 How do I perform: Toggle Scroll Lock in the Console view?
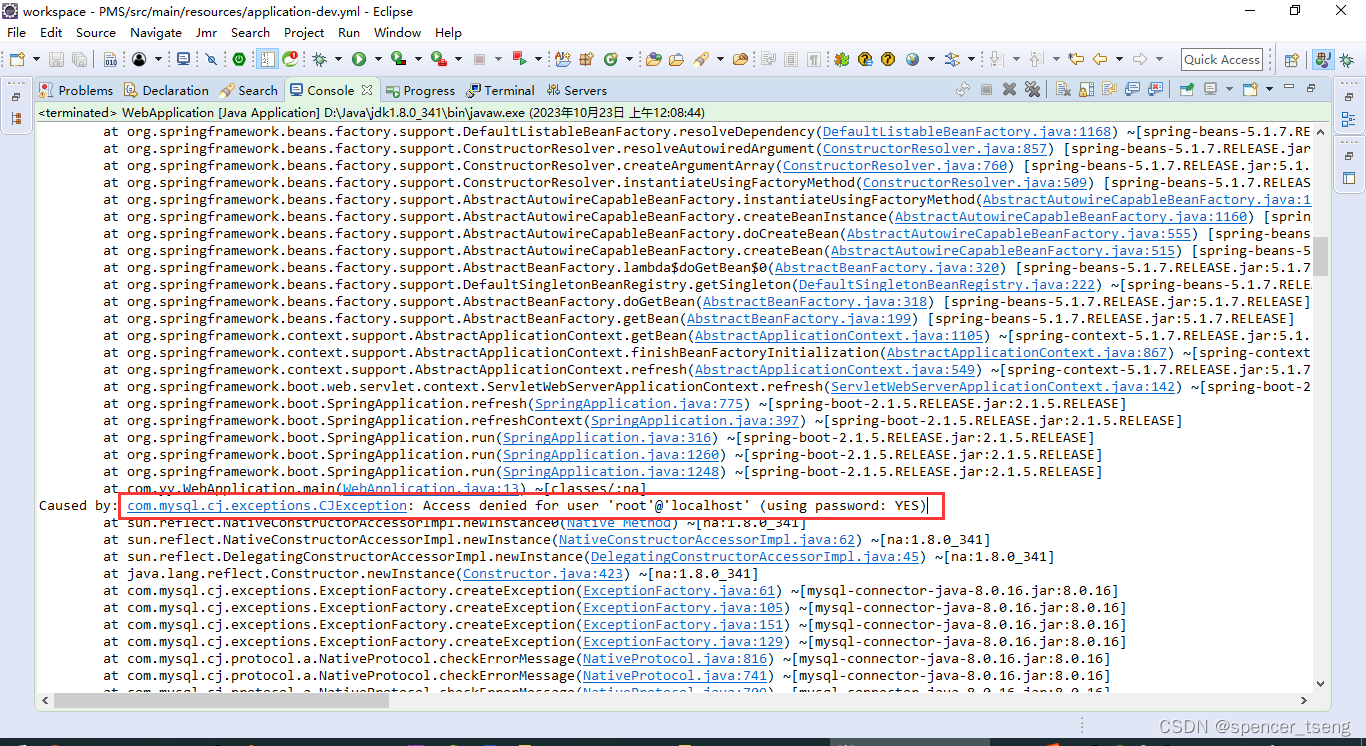coord(1085,90)
